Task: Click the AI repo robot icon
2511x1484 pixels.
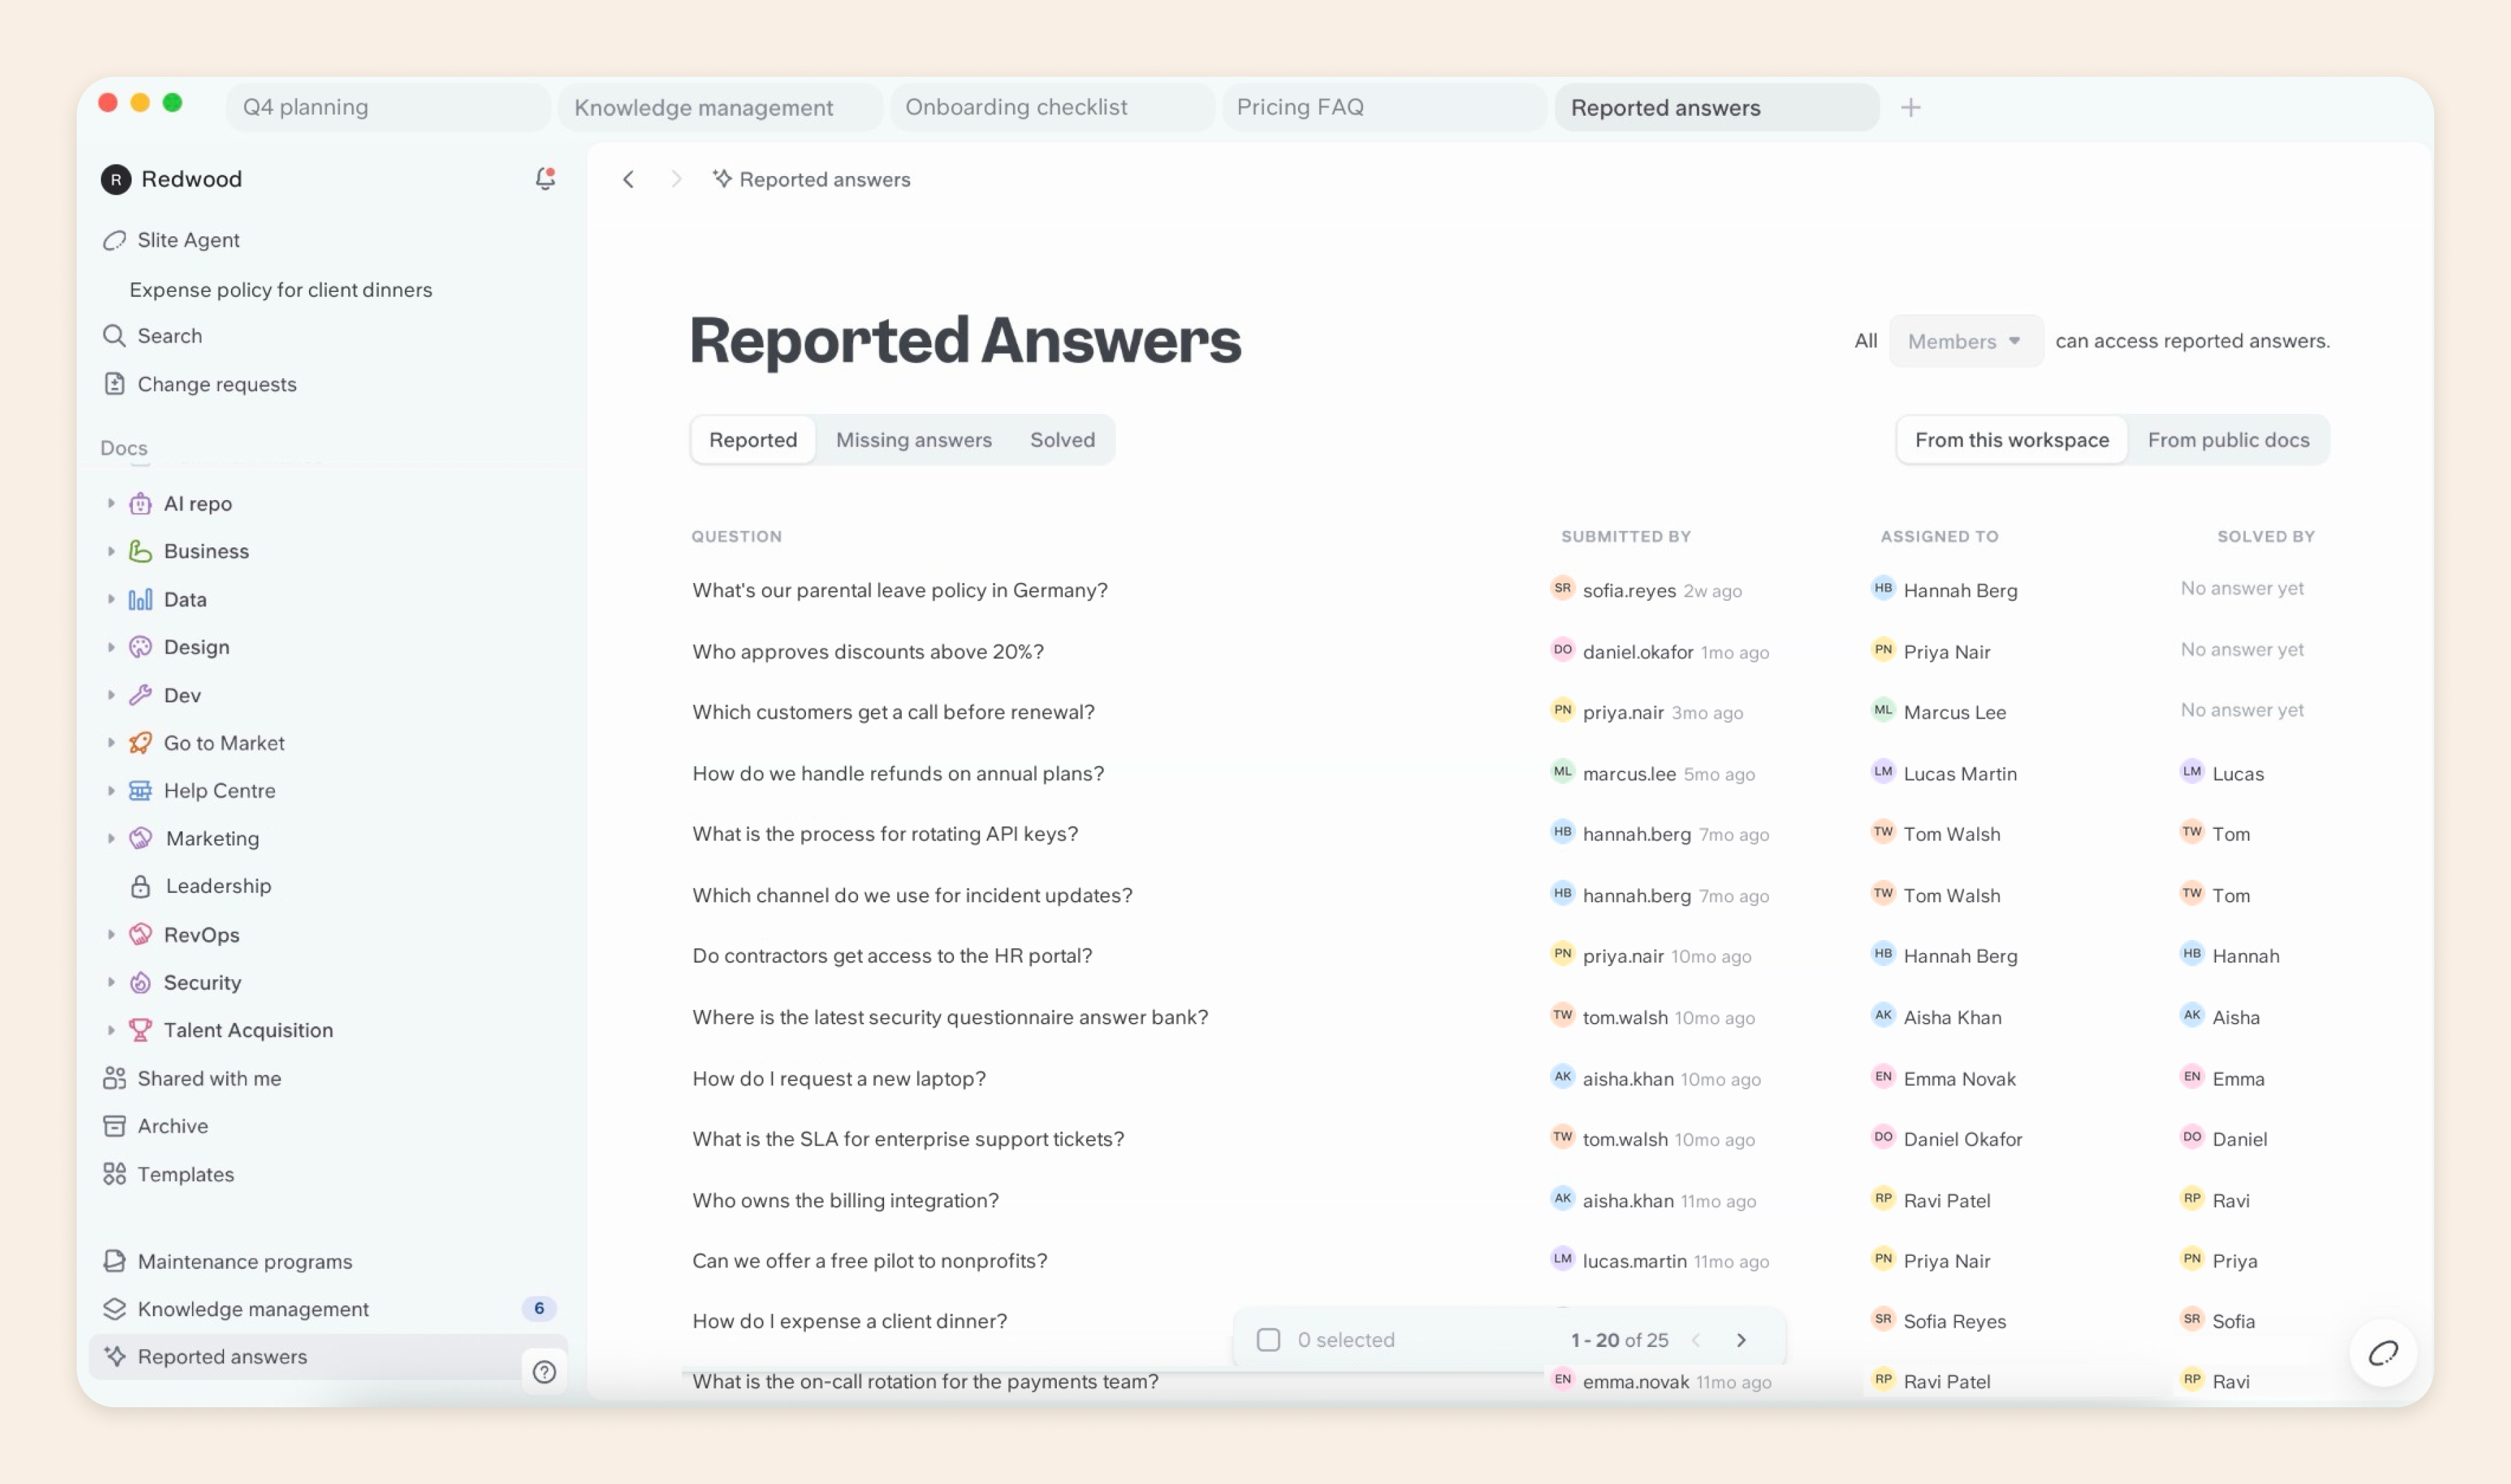Action: 141,503
